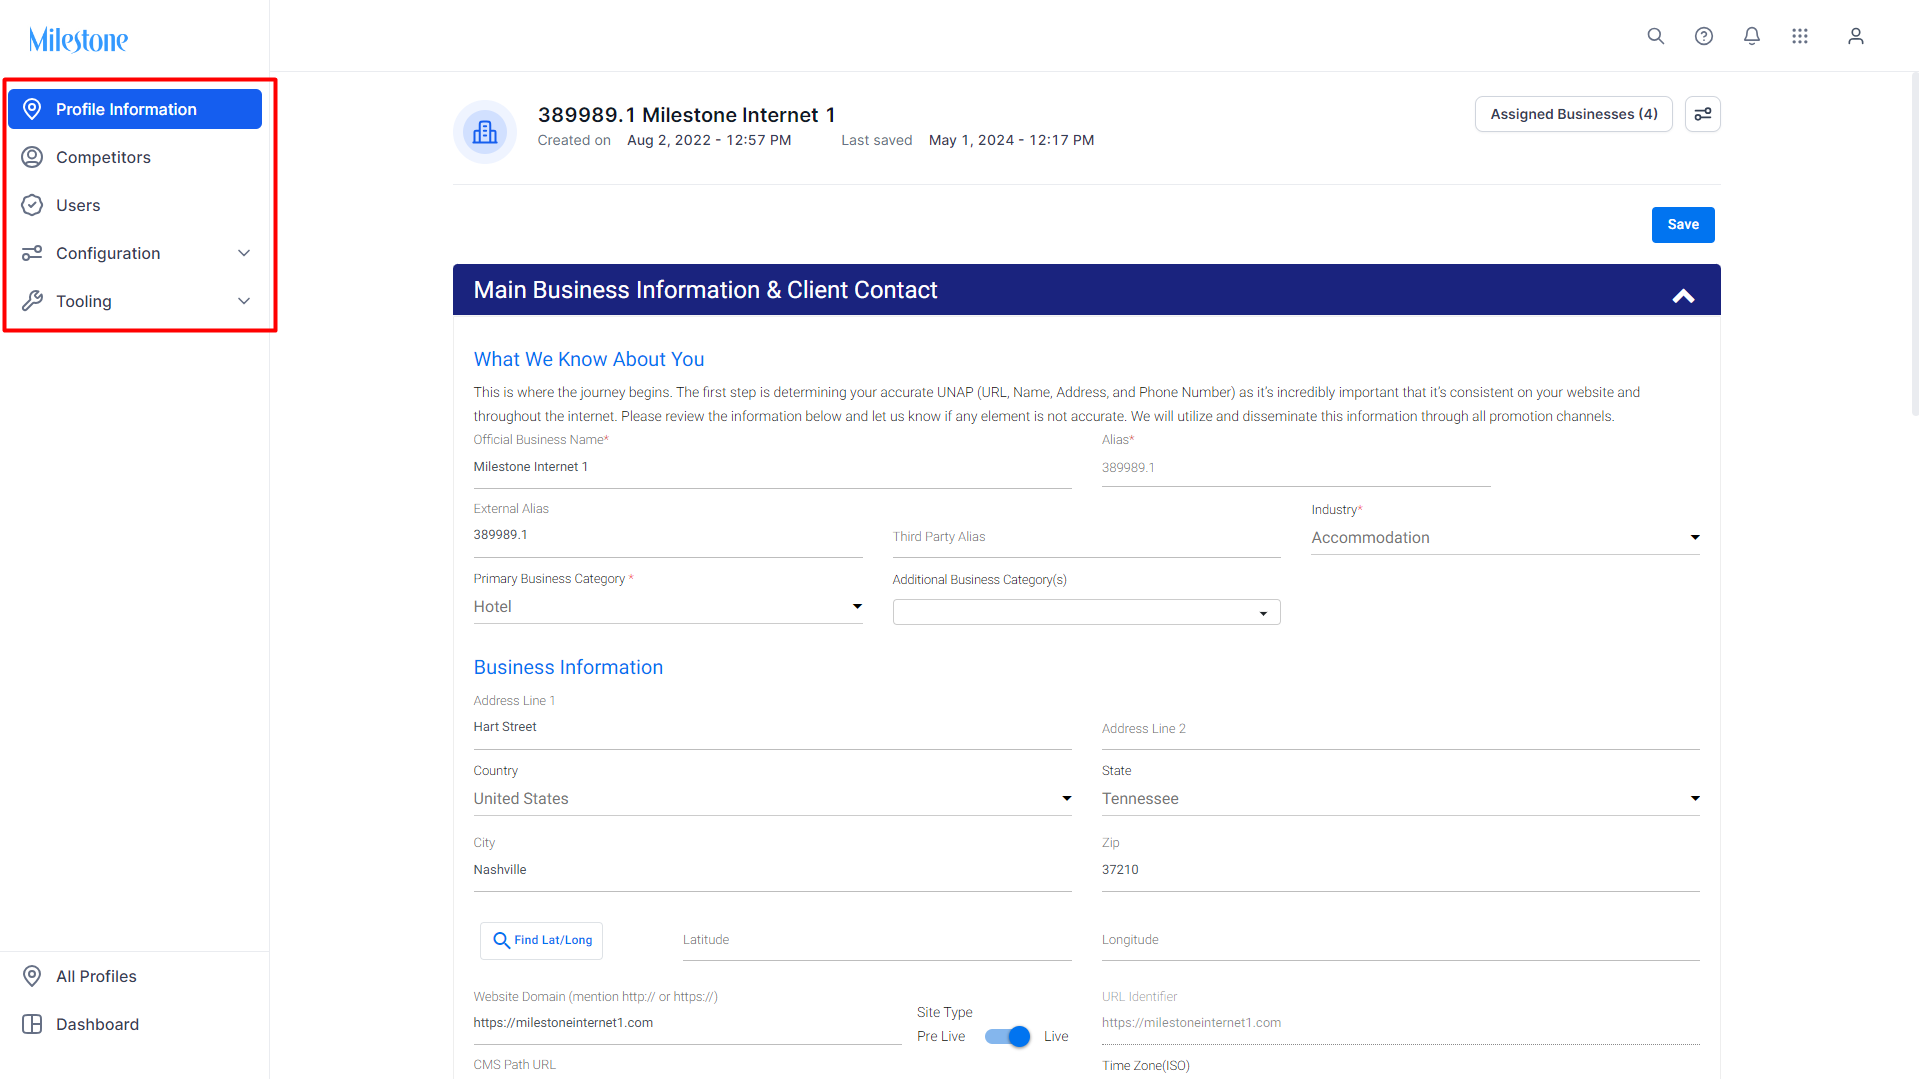
Task: Click the building profile avatar icon
Action: (485, 132)
